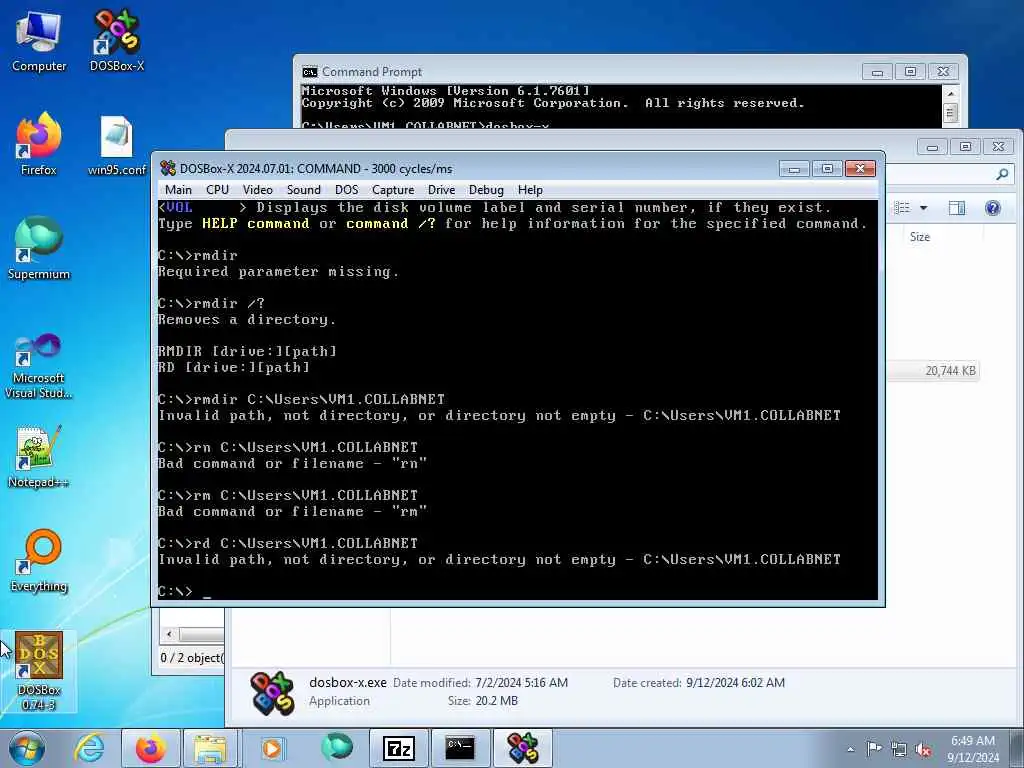Open the CPU menu in DOSBox-X
Screen dimensions: 1024x768
click(x=217, y=190)
